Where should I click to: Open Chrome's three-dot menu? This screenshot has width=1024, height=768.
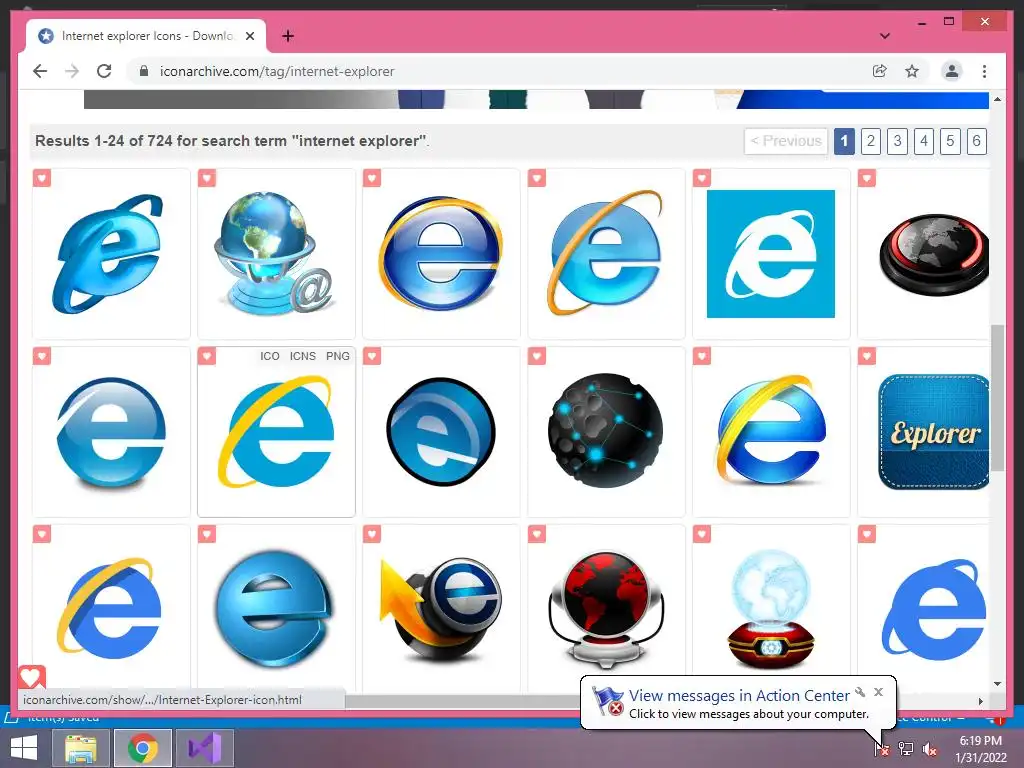pos(984,71)
